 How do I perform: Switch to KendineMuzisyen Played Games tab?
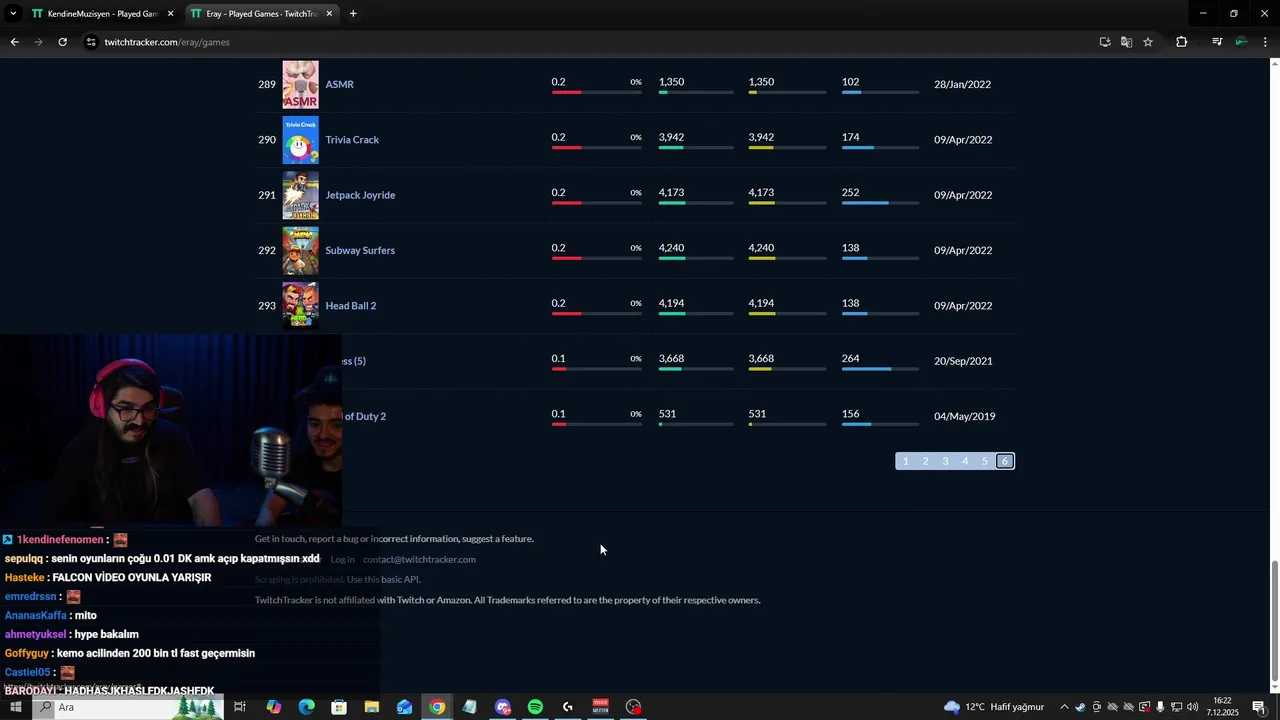click(x=103, y=14)
